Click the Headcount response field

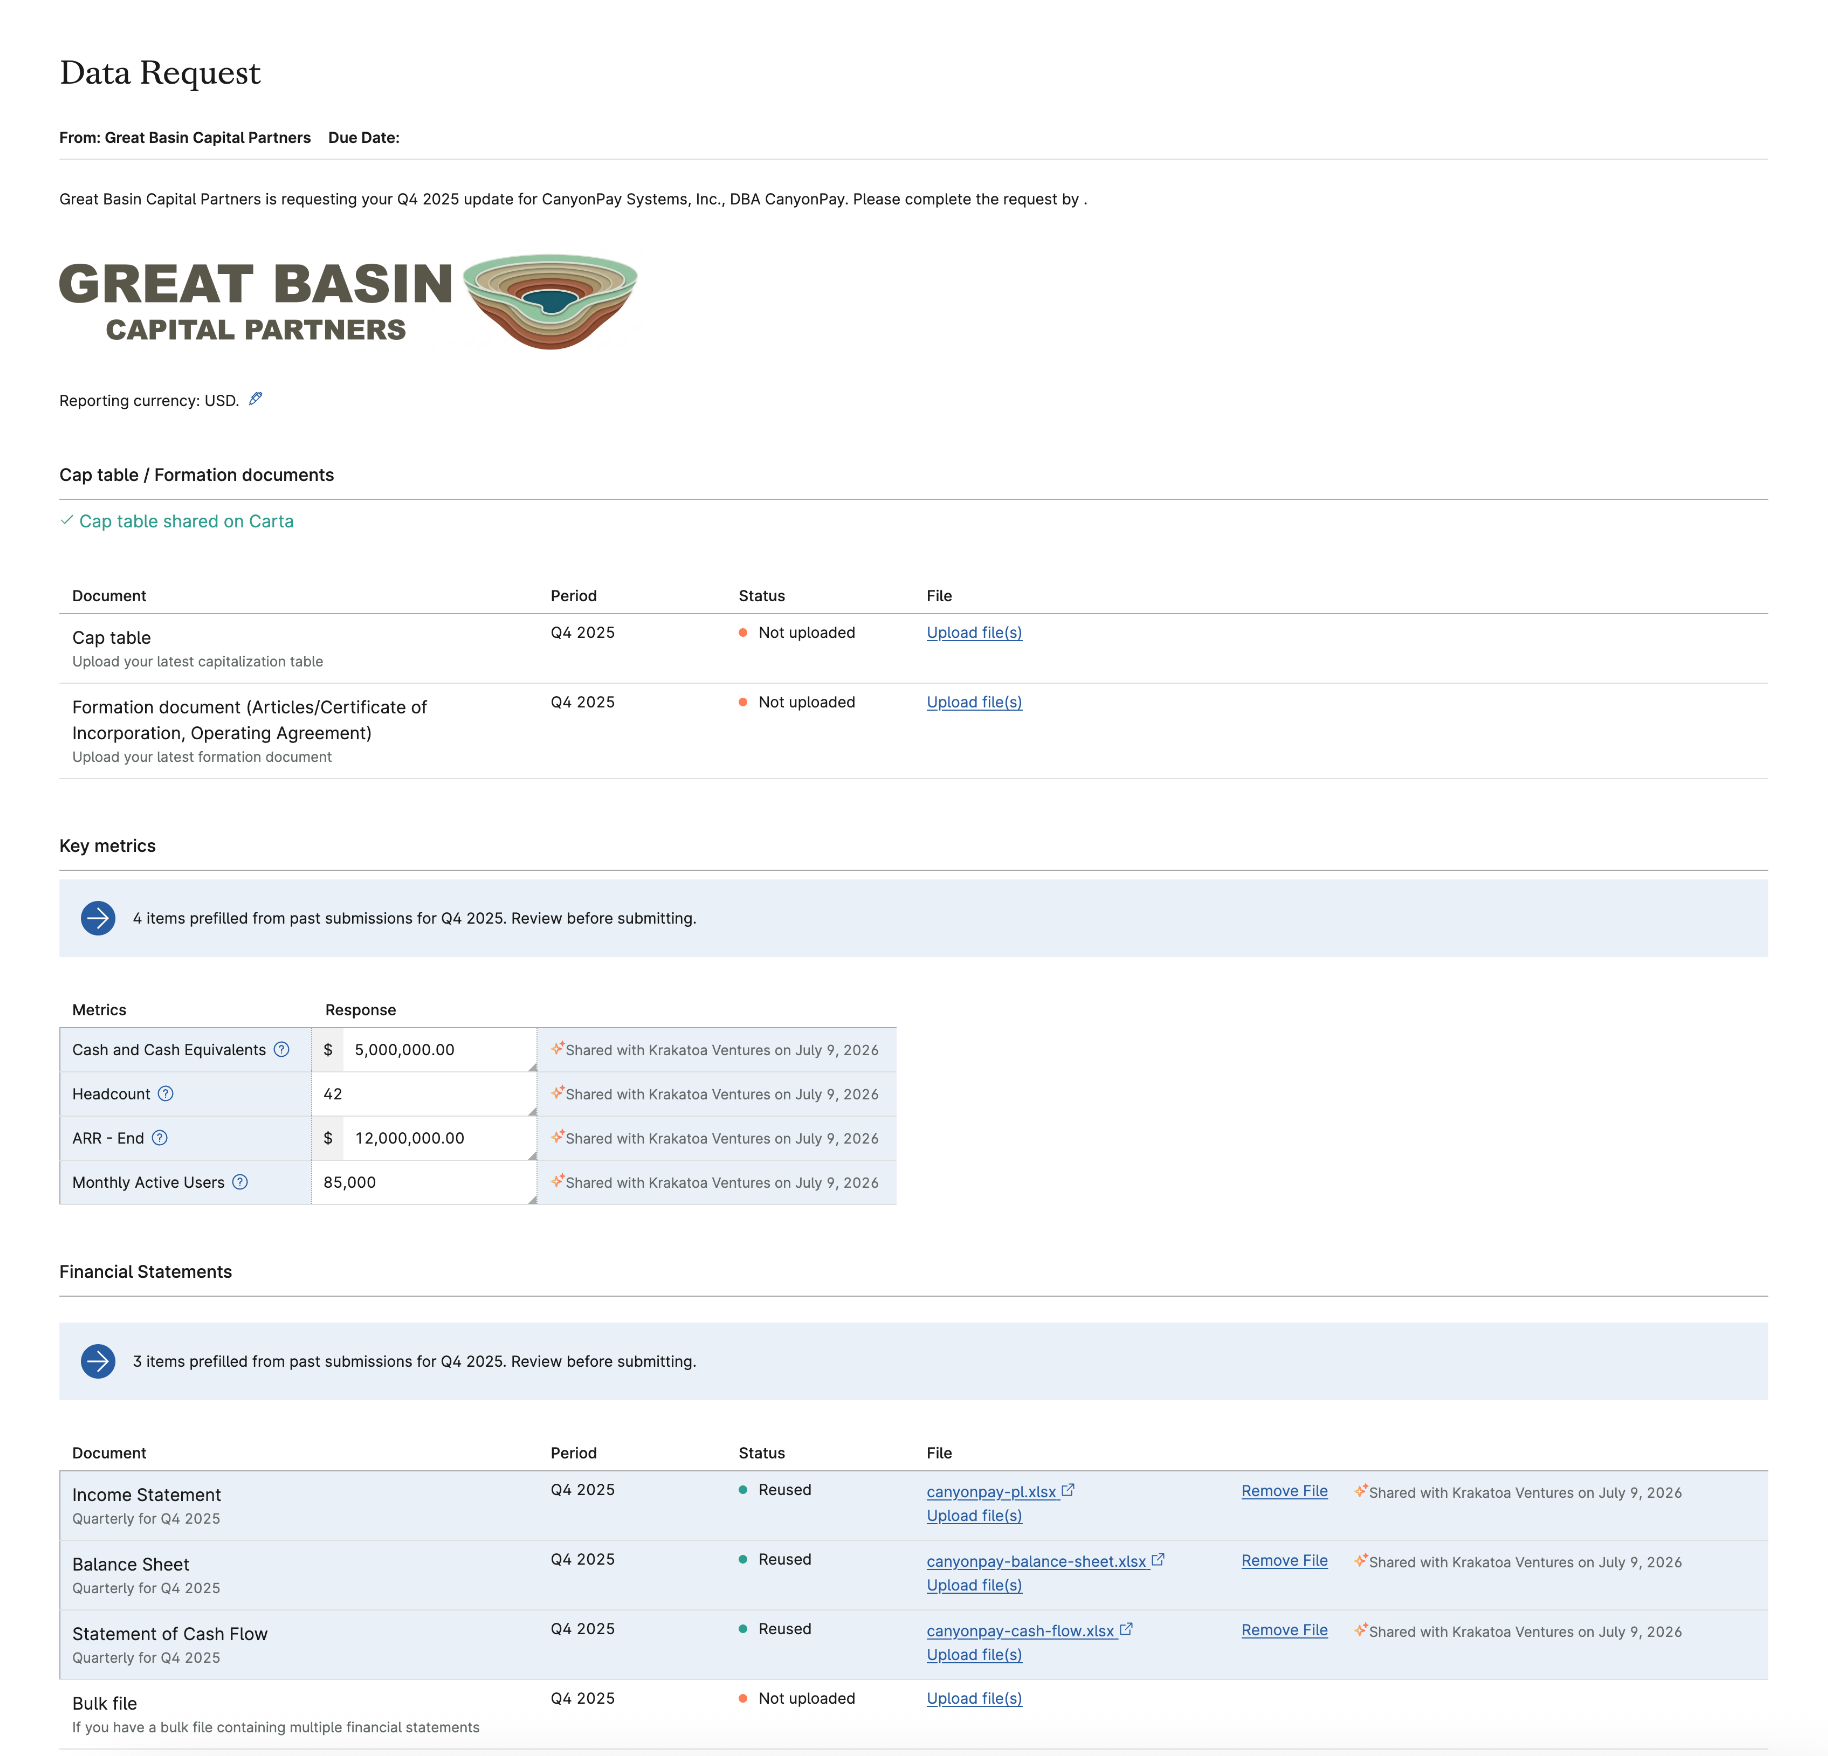pos(424,1094)
